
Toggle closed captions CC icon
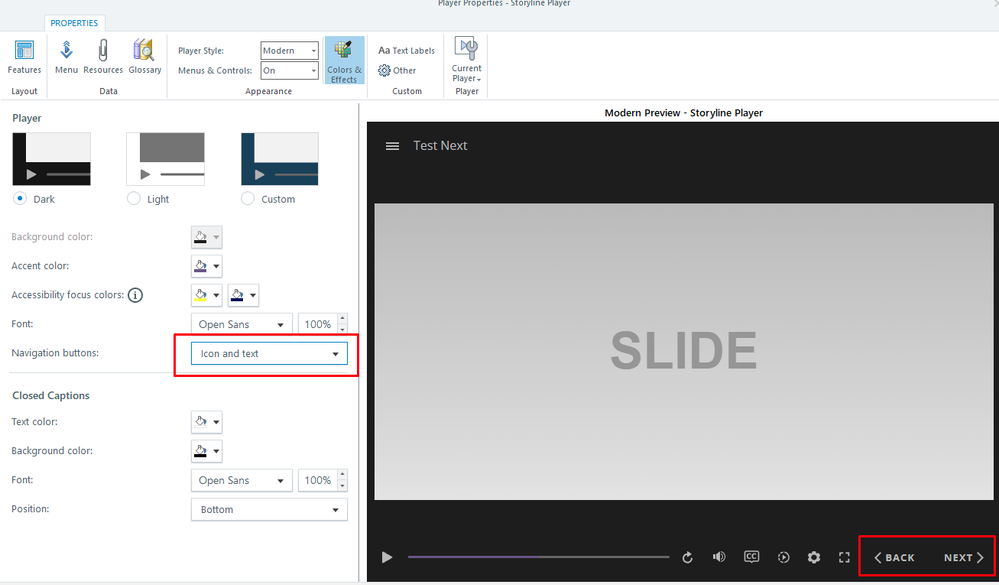pos(752,557)
